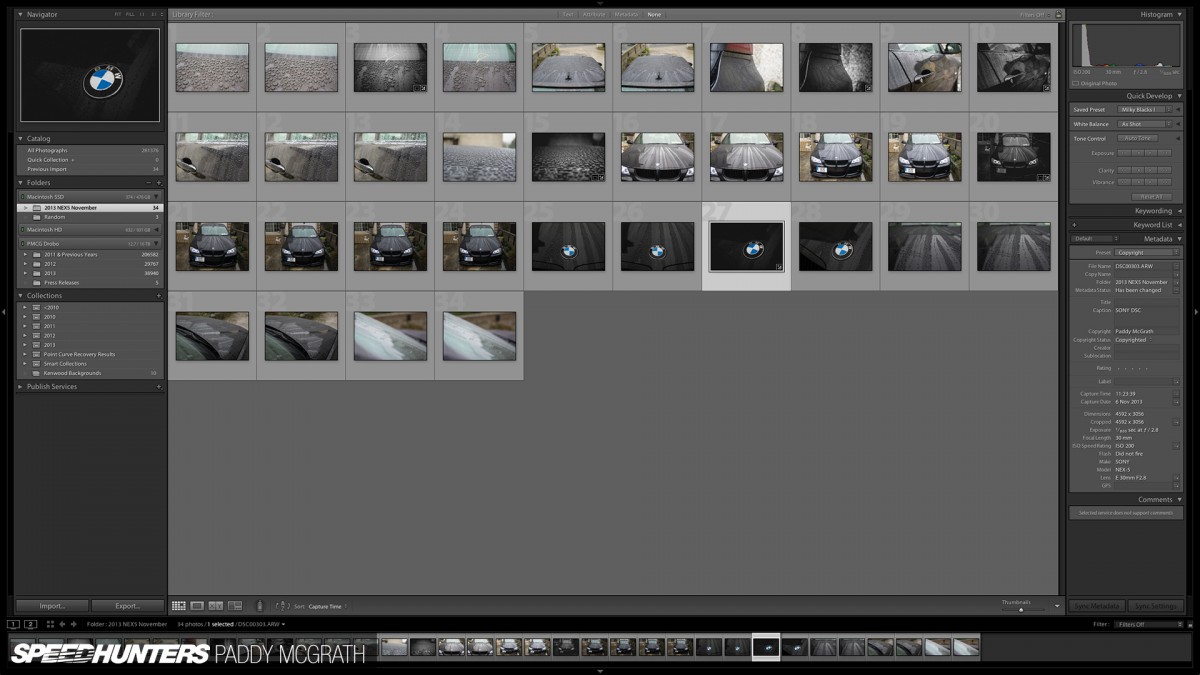Image resolution: width=1200 pixels, height=675 pixels.
Task: Click the Navigator BMW preview image
Action: 90,75
